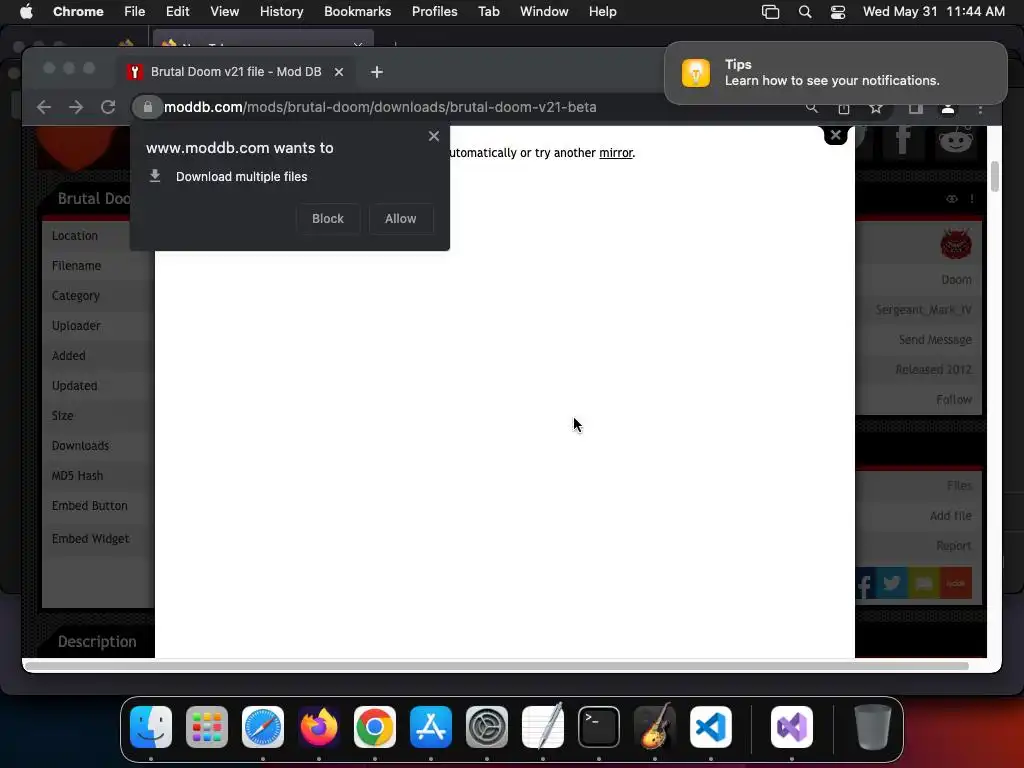The height and width of the screenshot is (768, 1024).
Task: Click the Follow link
Action: (x=953, y=400)
